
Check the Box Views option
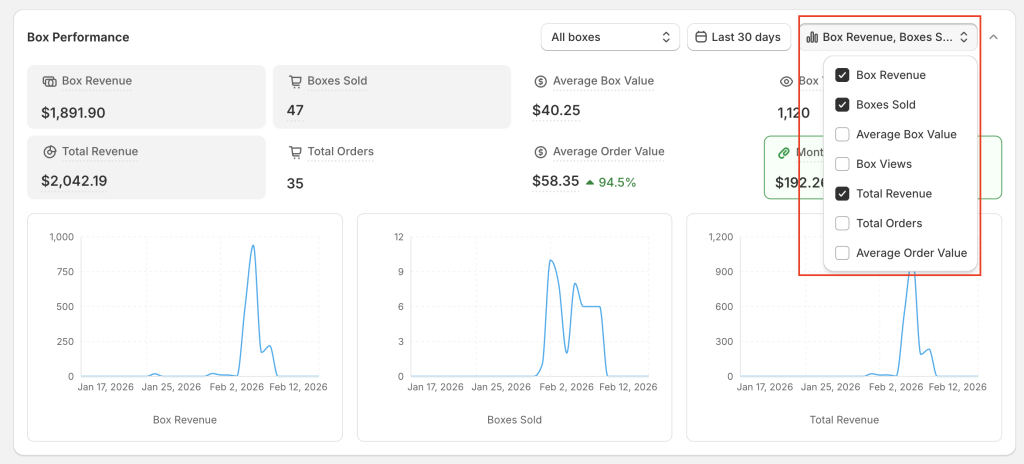click(842, 164)
